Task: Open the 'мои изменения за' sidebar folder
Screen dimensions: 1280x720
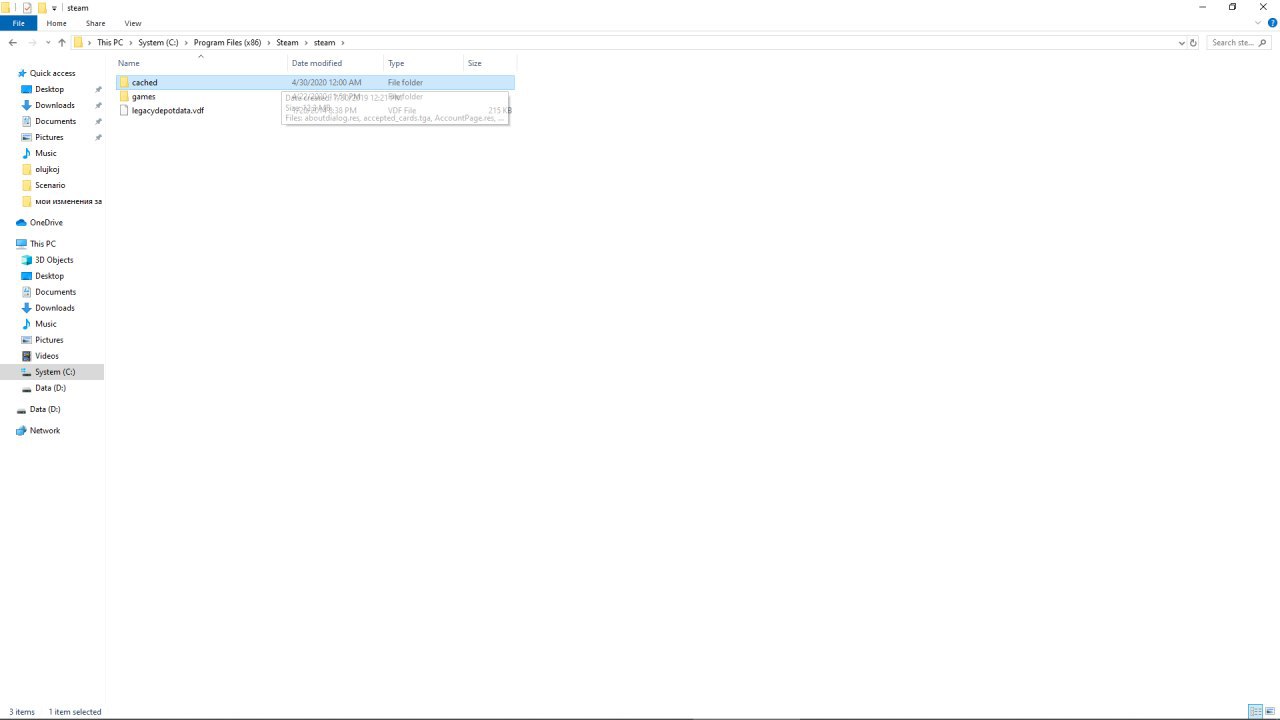Action: [x=68, y=201]
